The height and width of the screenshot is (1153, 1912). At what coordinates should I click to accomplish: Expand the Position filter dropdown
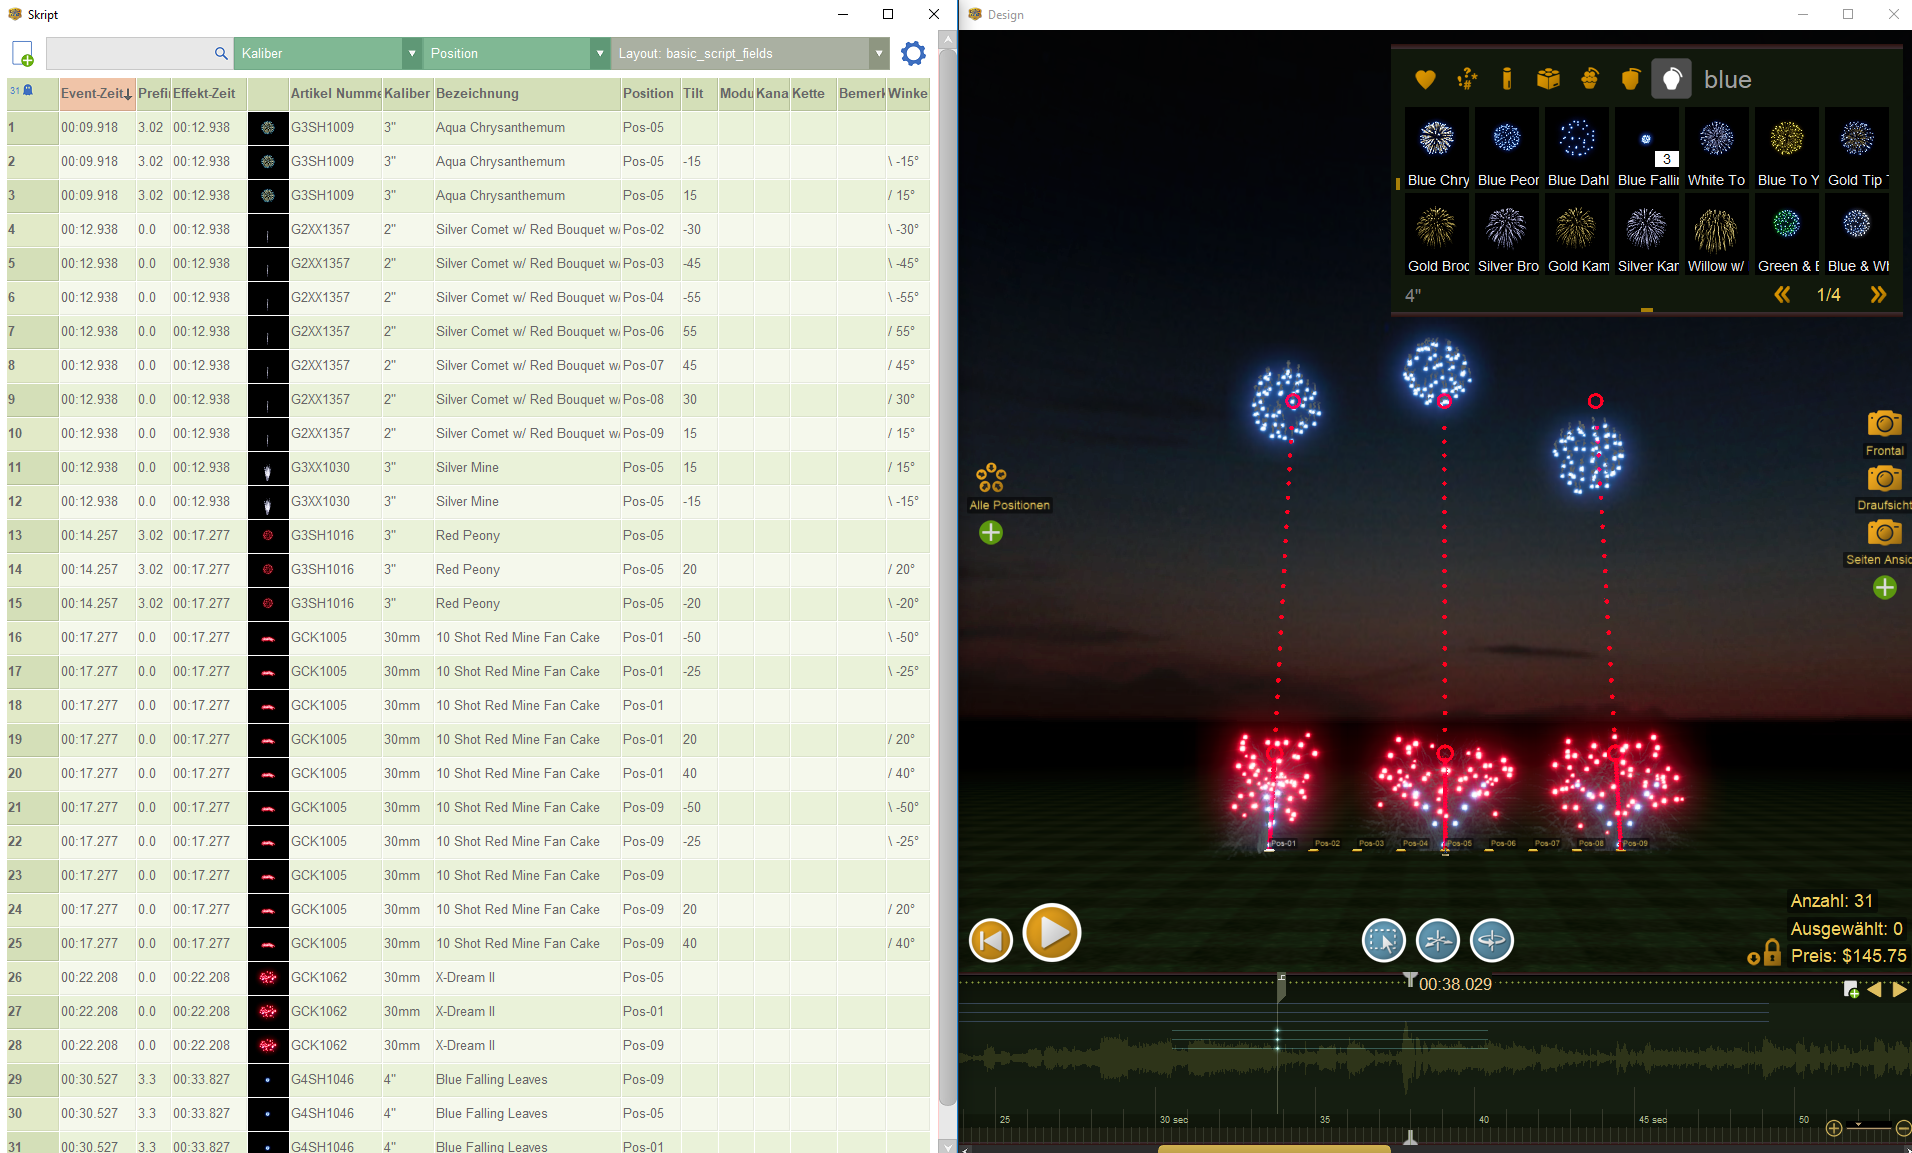point(600,54)
